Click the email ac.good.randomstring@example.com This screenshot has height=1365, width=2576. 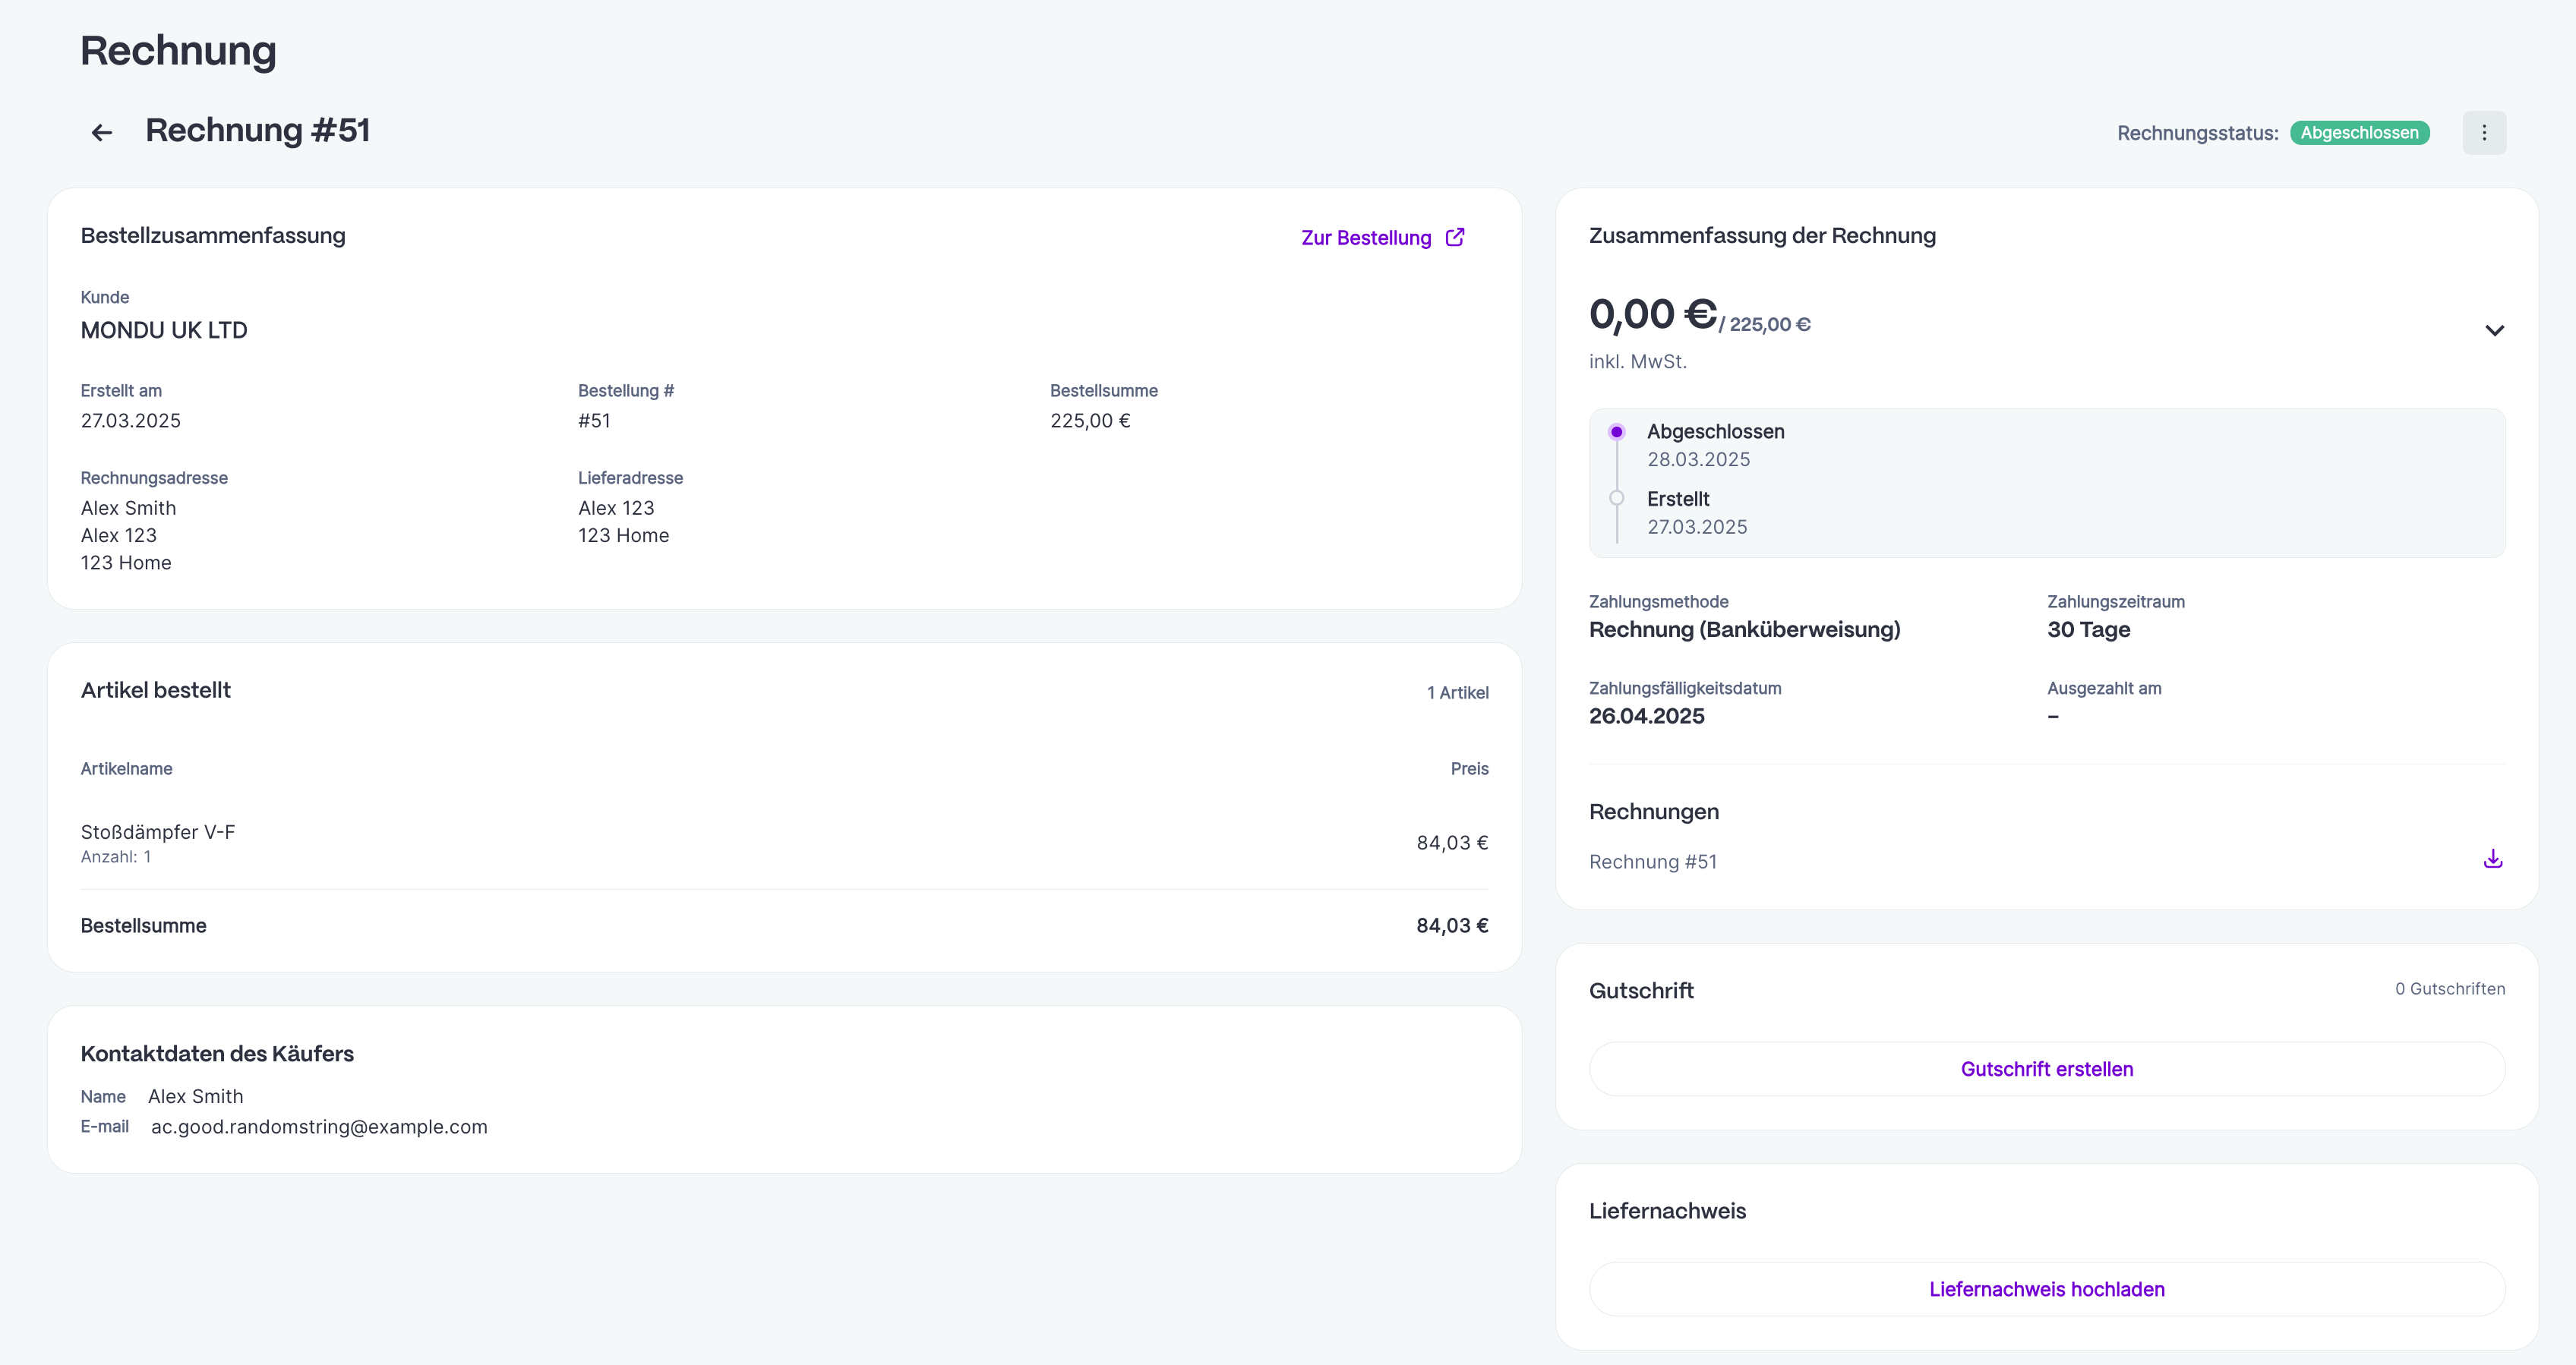pyautogui.click(x=319, y=1126)
